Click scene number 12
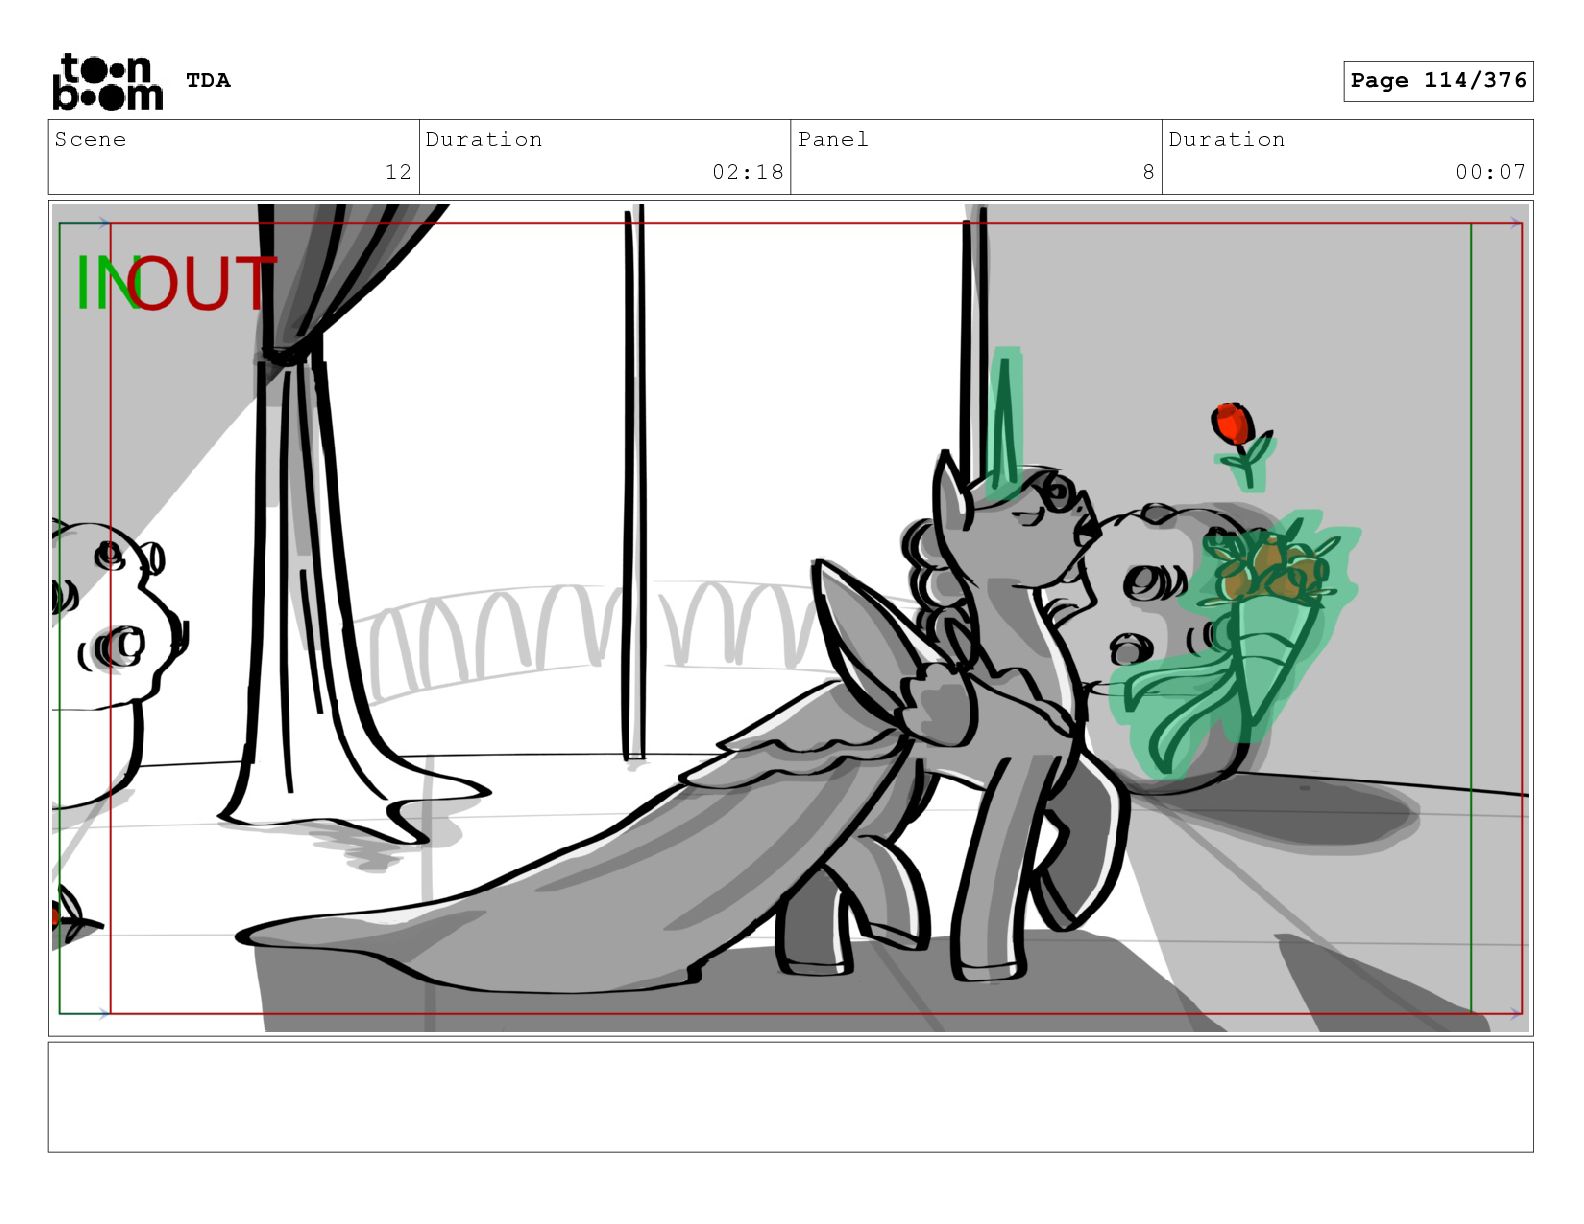This screenshot has height=1224, width=1584. tap(398, 172)
